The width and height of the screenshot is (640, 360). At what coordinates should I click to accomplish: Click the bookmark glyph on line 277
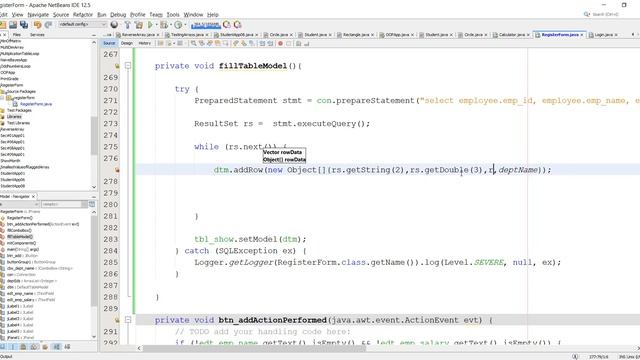117,170
